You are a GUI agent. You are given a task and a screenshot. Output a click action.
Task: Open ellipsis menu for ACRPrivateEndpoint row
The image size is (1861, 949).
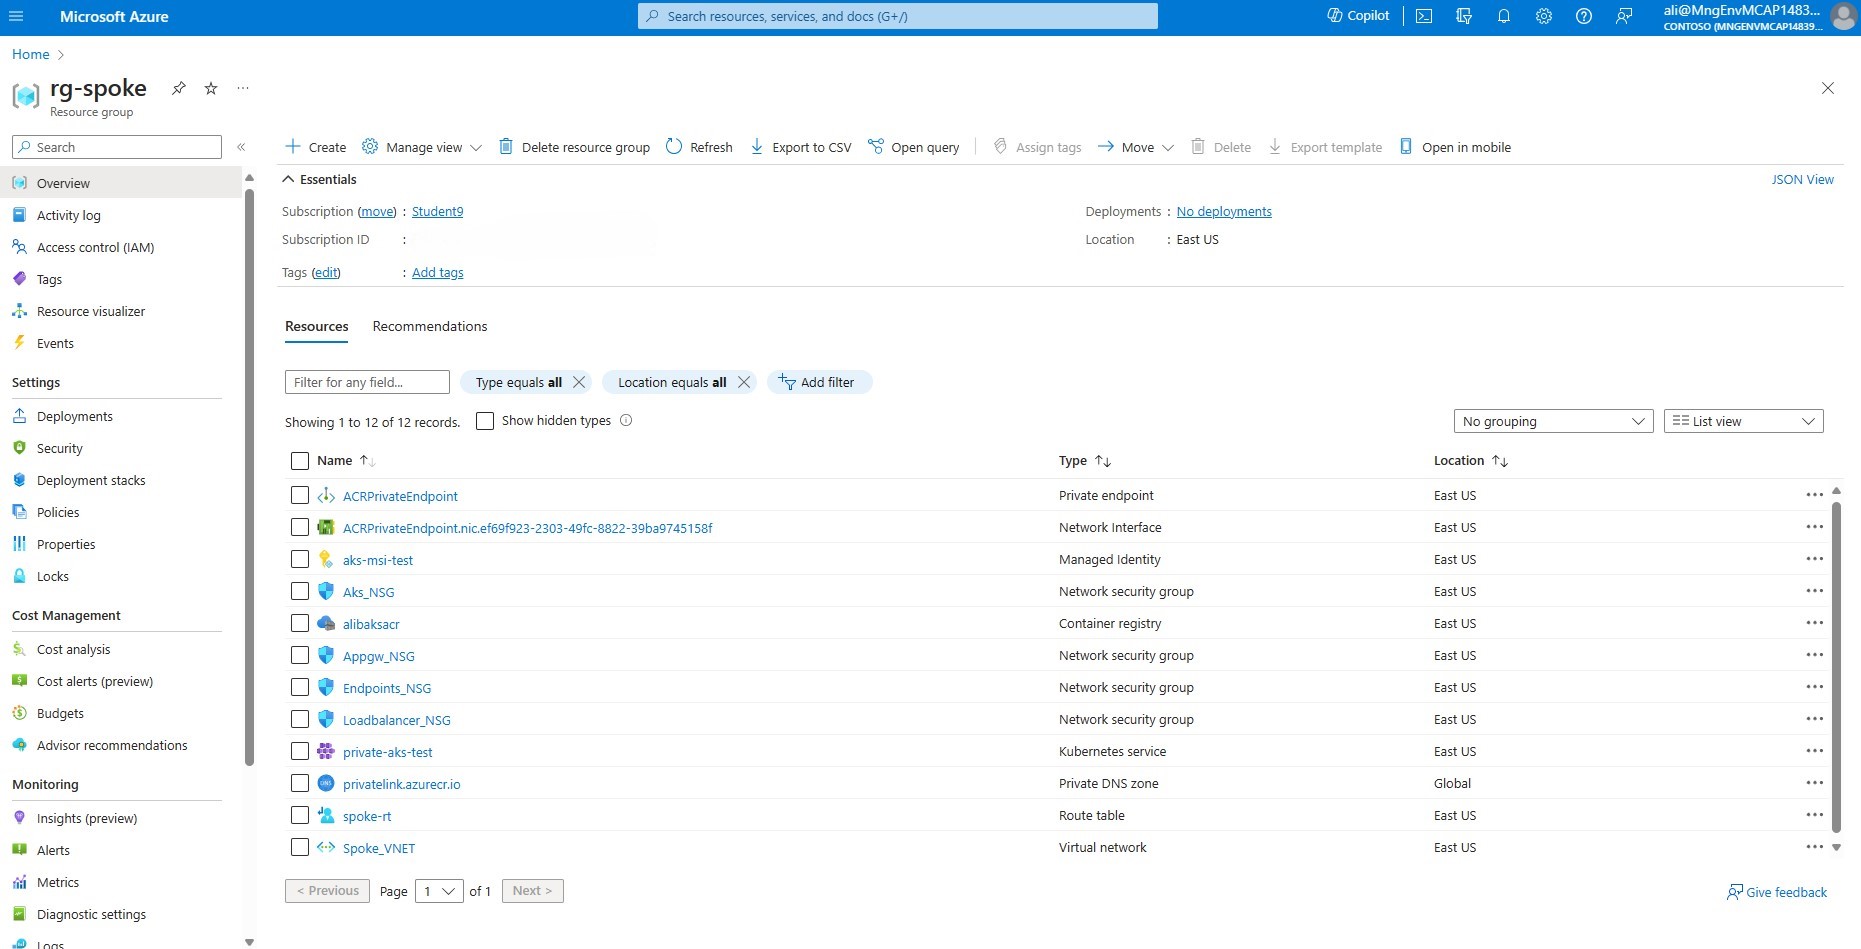pyautogui.click(x=1815, y=495)
